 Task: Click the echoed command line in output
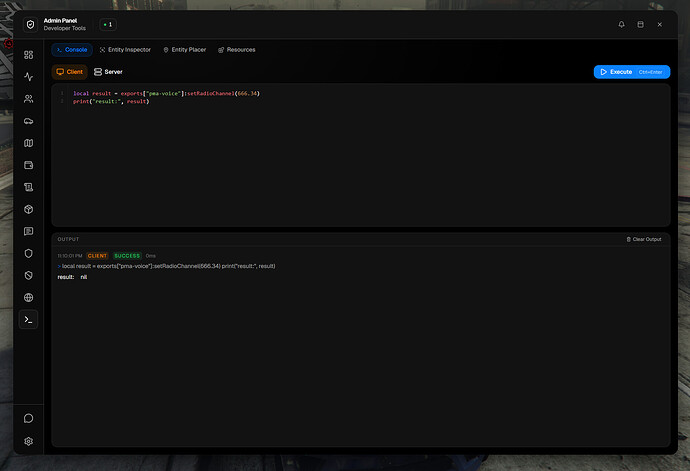166,266
